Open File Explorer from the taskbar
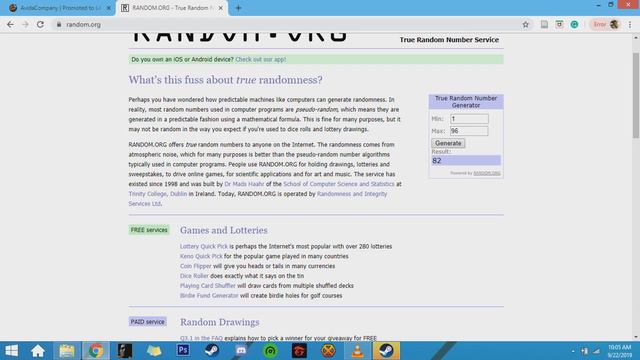This screenshot has width=640, height=360. click(x=67, y=351)
